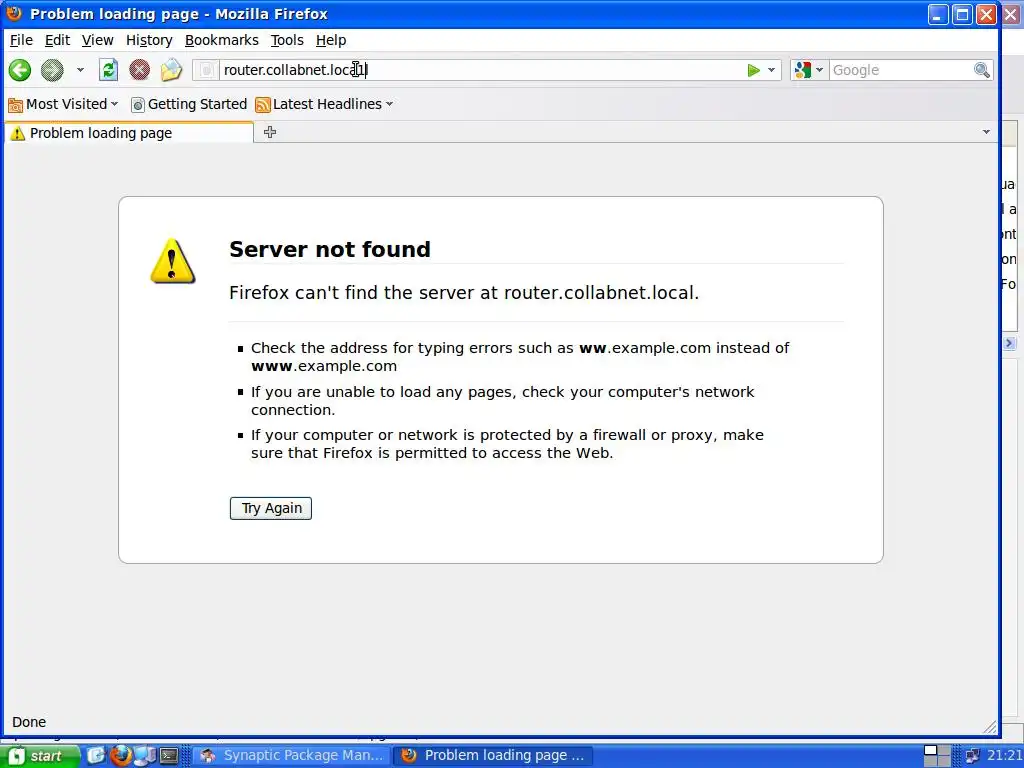Minimize the Firefox window
Image resolution: width=1024 pixels, height=768 pixels.
pos(938,14)
